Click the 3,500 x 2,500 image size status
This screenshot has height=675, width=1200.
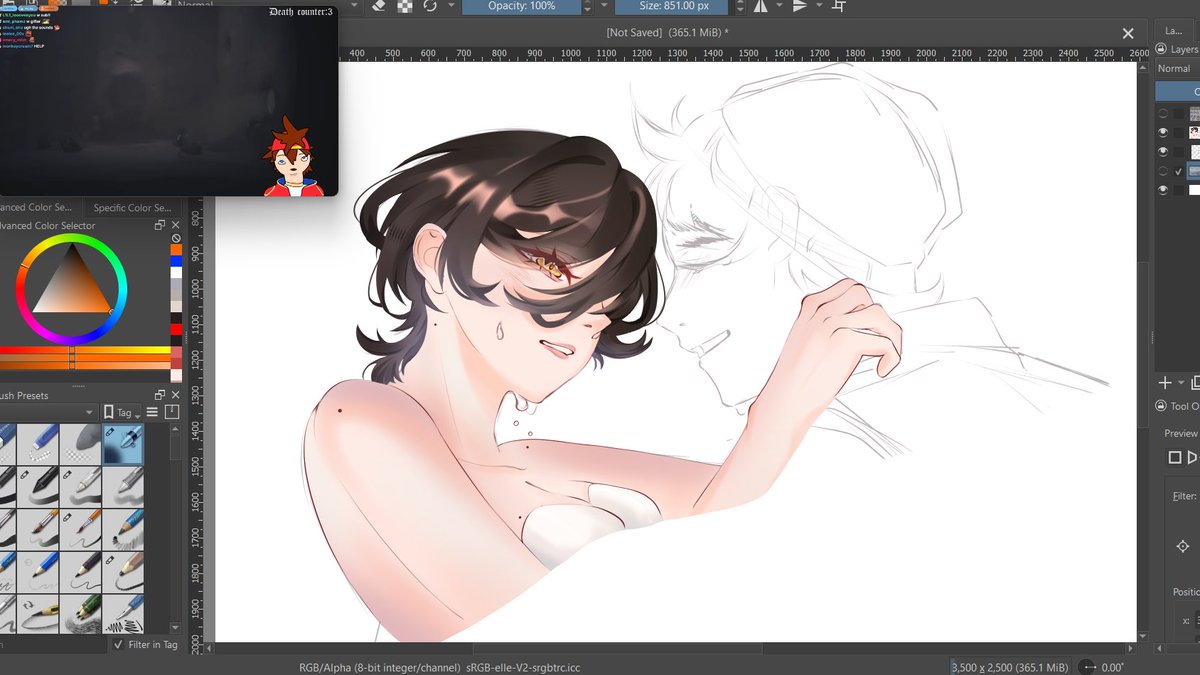pos(1010,667)
